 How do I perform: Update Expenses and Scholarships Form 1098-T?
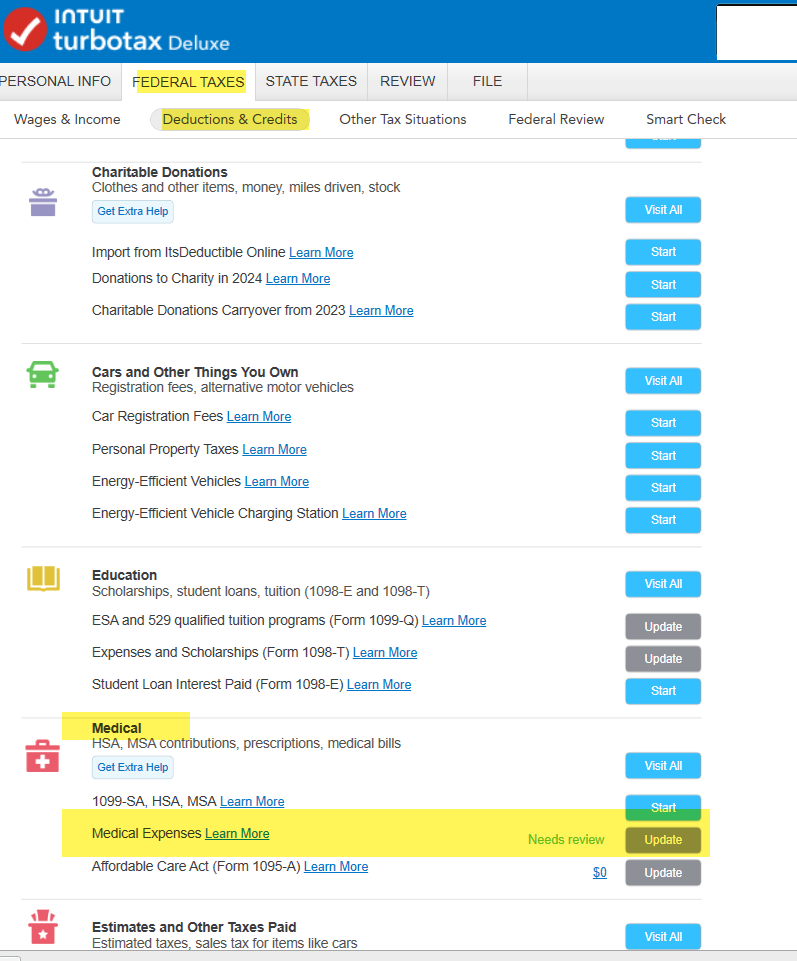click(663, 659)
